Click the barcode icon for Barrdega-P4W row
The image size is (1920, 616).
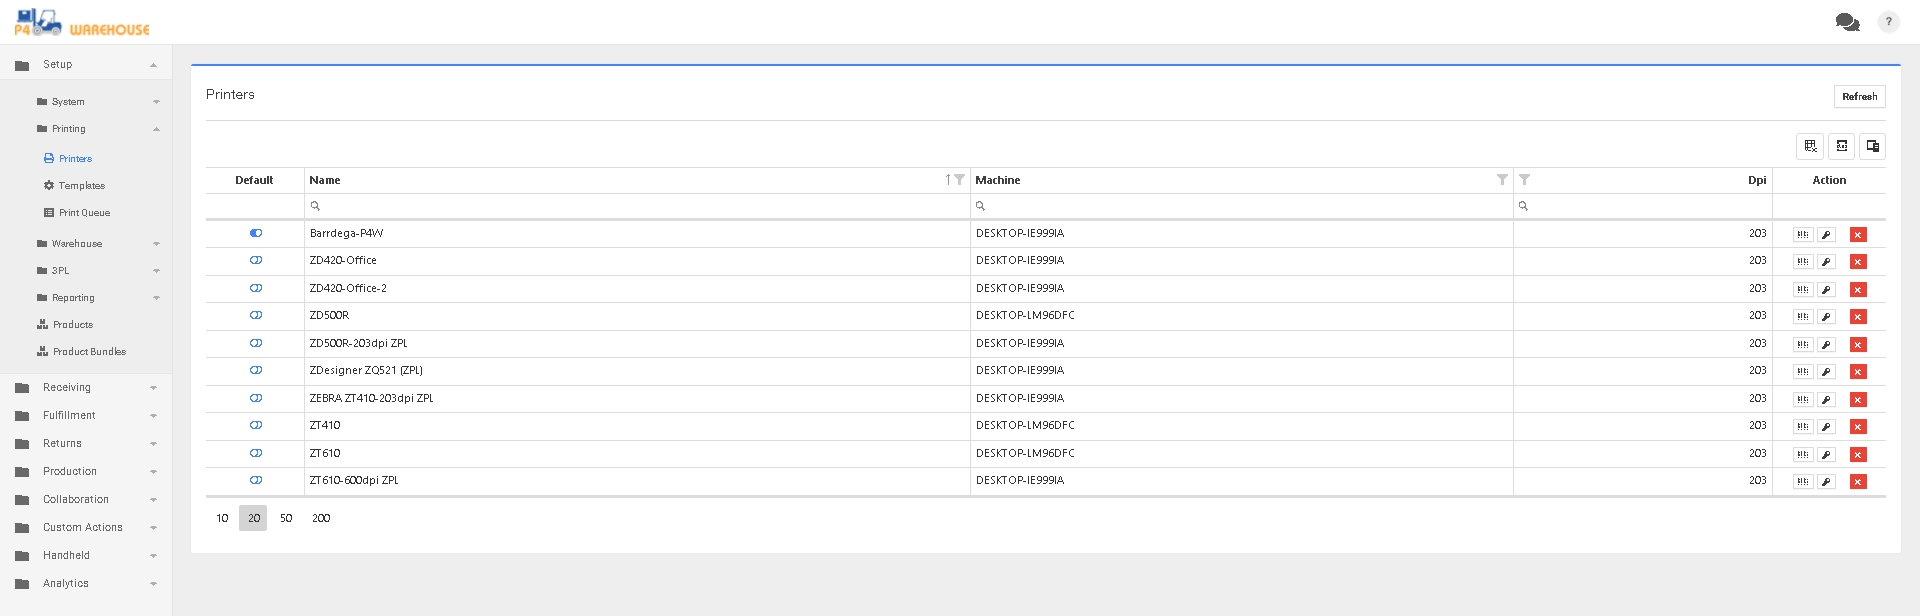click(1802, 235)
